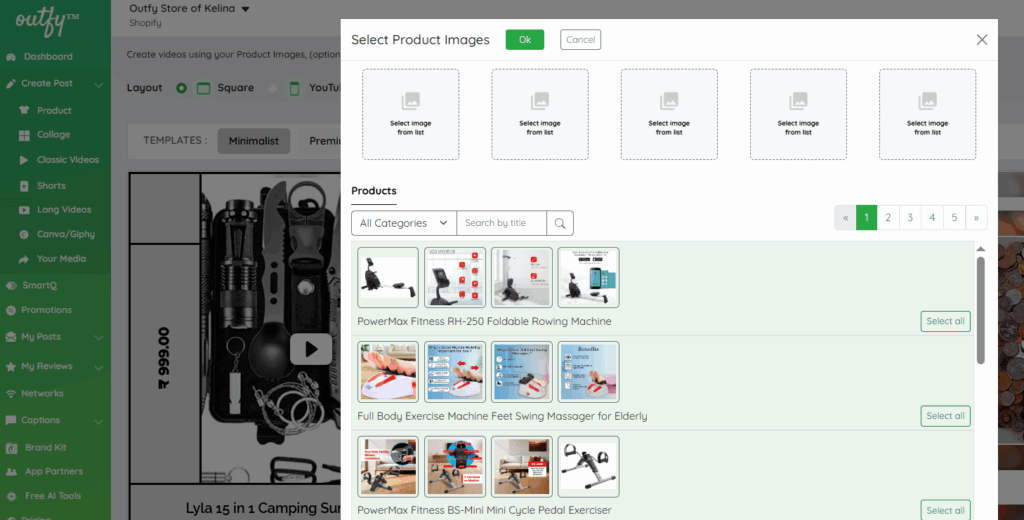Expand the My Posts sidebar menu
The width and height of the screenshot is (1024, 520).
click(x=96, y=338)
